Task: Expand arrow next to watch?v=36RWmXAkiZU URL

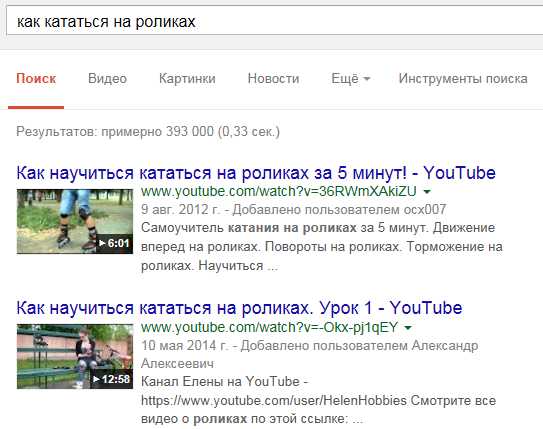Action: pos(427,191)
